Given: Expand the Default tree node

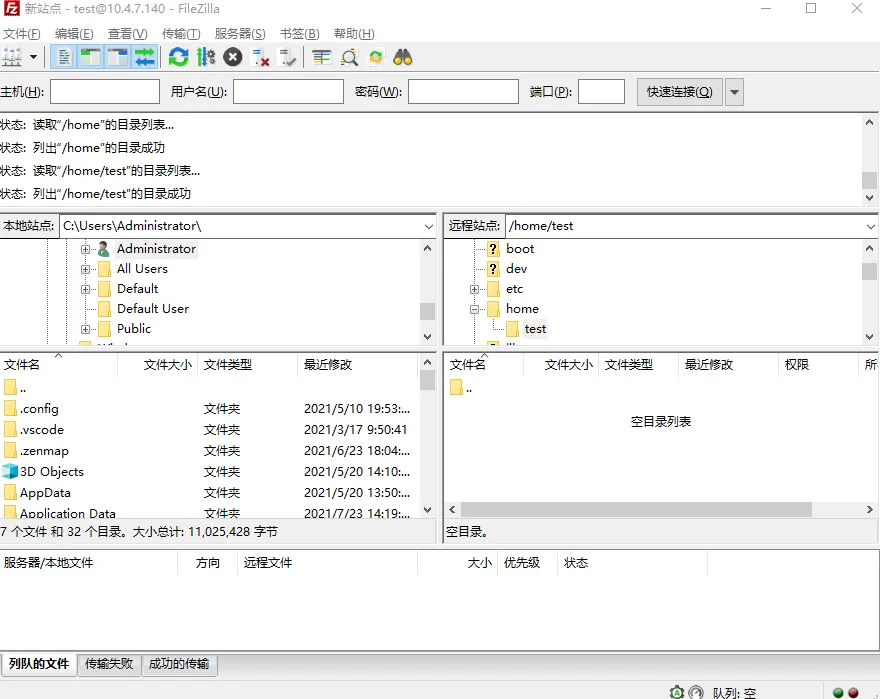Looking at the screenshot, I should coord(85,290).
